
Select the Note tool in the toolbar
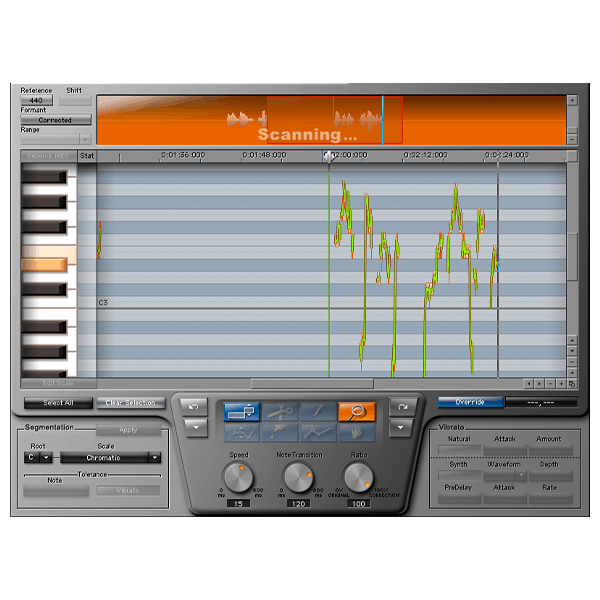pyautogui.click(x=242, y=410)
